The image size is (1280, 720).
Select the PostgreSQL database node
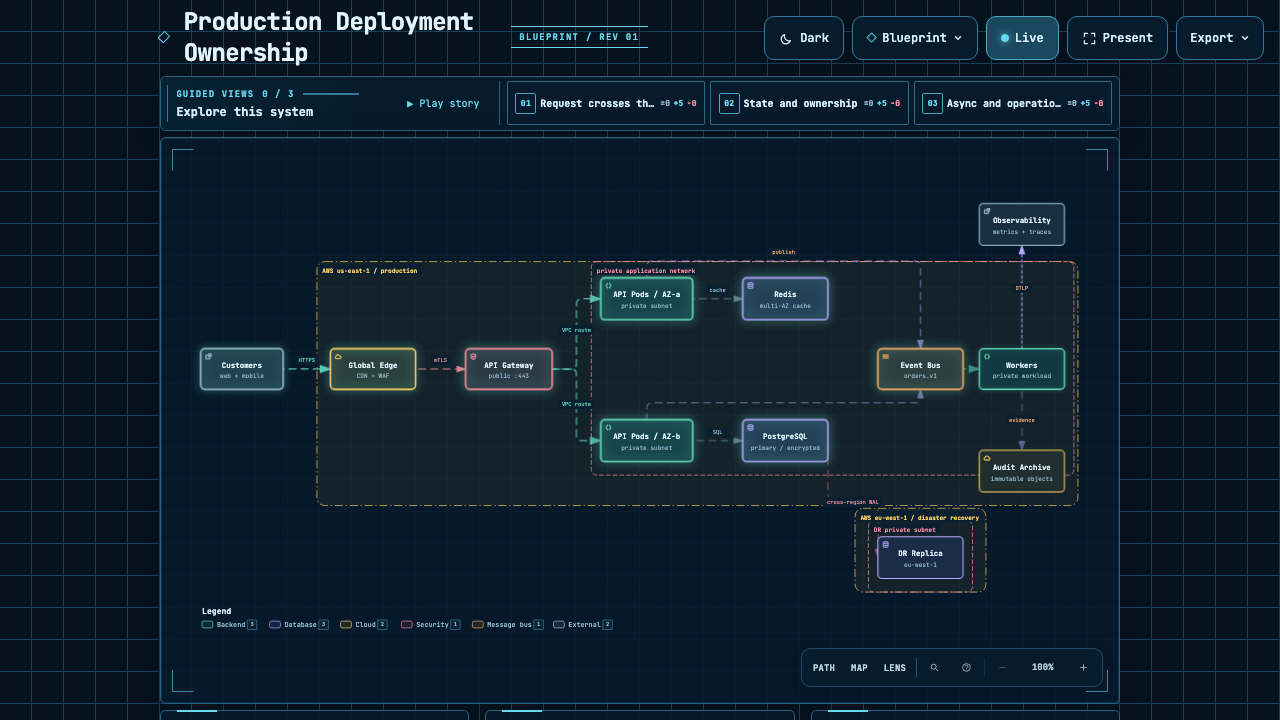click(785, 441)
